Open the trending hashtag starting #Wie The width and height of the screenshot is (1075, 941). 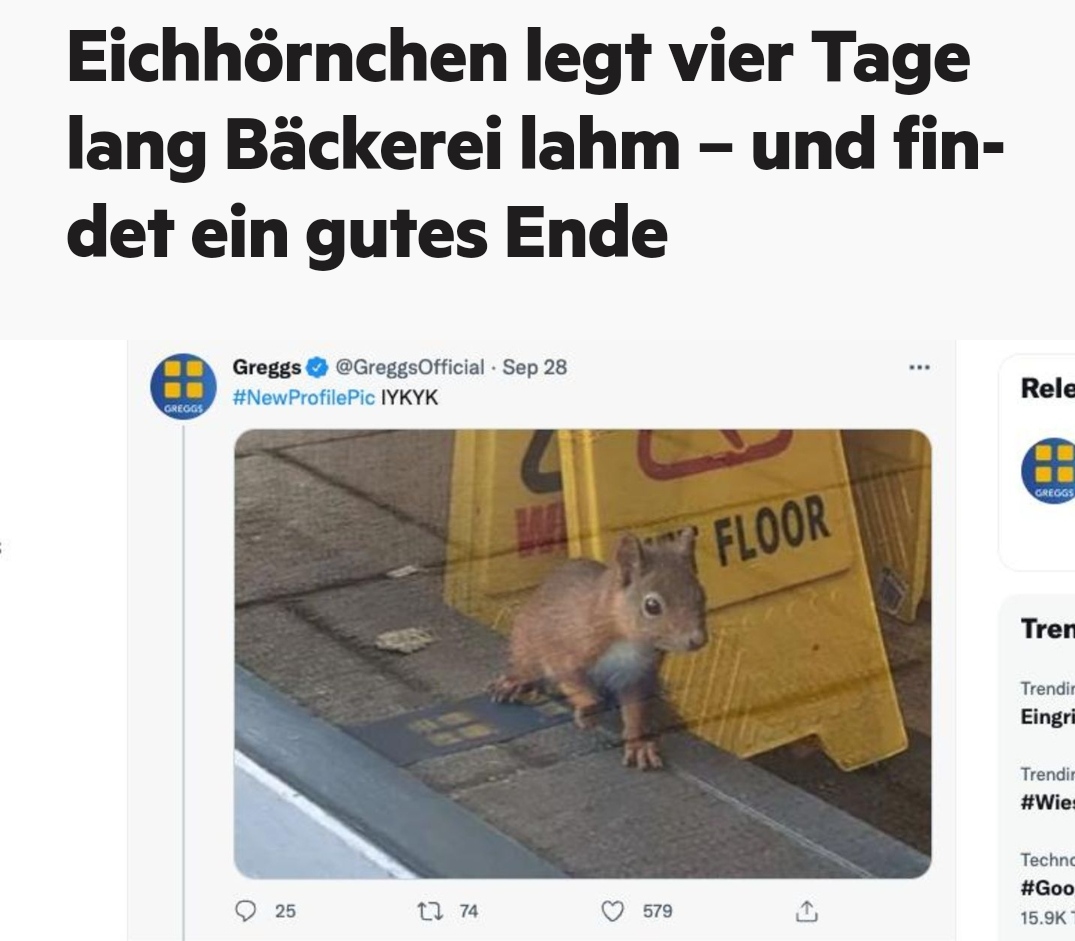click(1048, 802)
